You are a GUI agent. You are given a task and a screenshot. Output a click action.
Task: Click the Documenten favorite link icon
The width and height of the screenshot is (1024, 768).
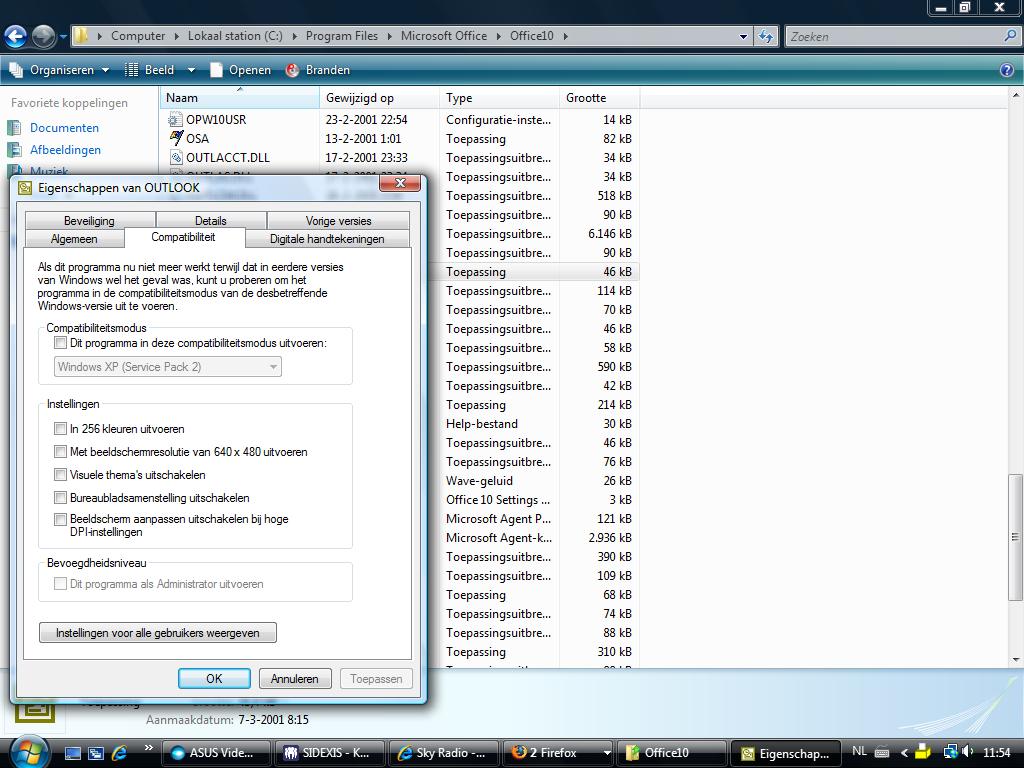coord(14,128)
